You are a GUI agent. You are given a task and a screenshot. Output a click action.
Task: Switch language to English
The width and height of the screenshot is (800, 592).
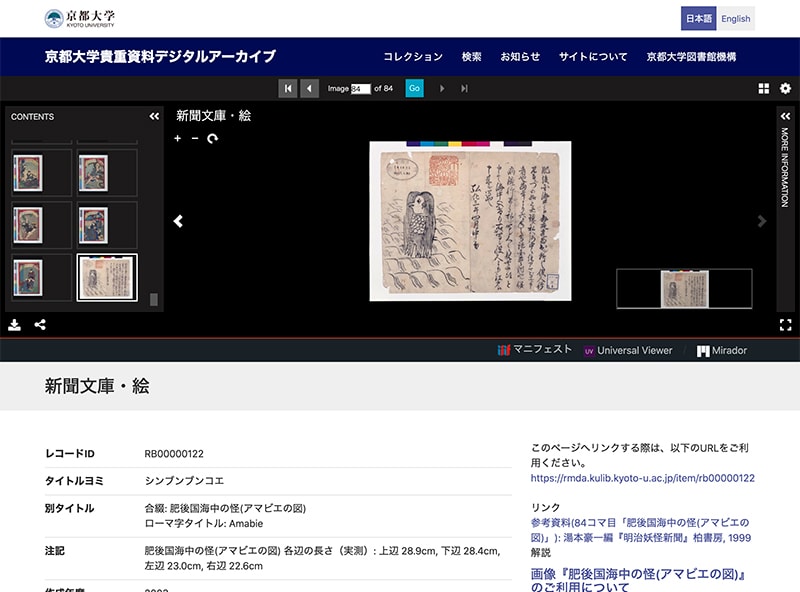pyautogui.click(x=736, y=18)
